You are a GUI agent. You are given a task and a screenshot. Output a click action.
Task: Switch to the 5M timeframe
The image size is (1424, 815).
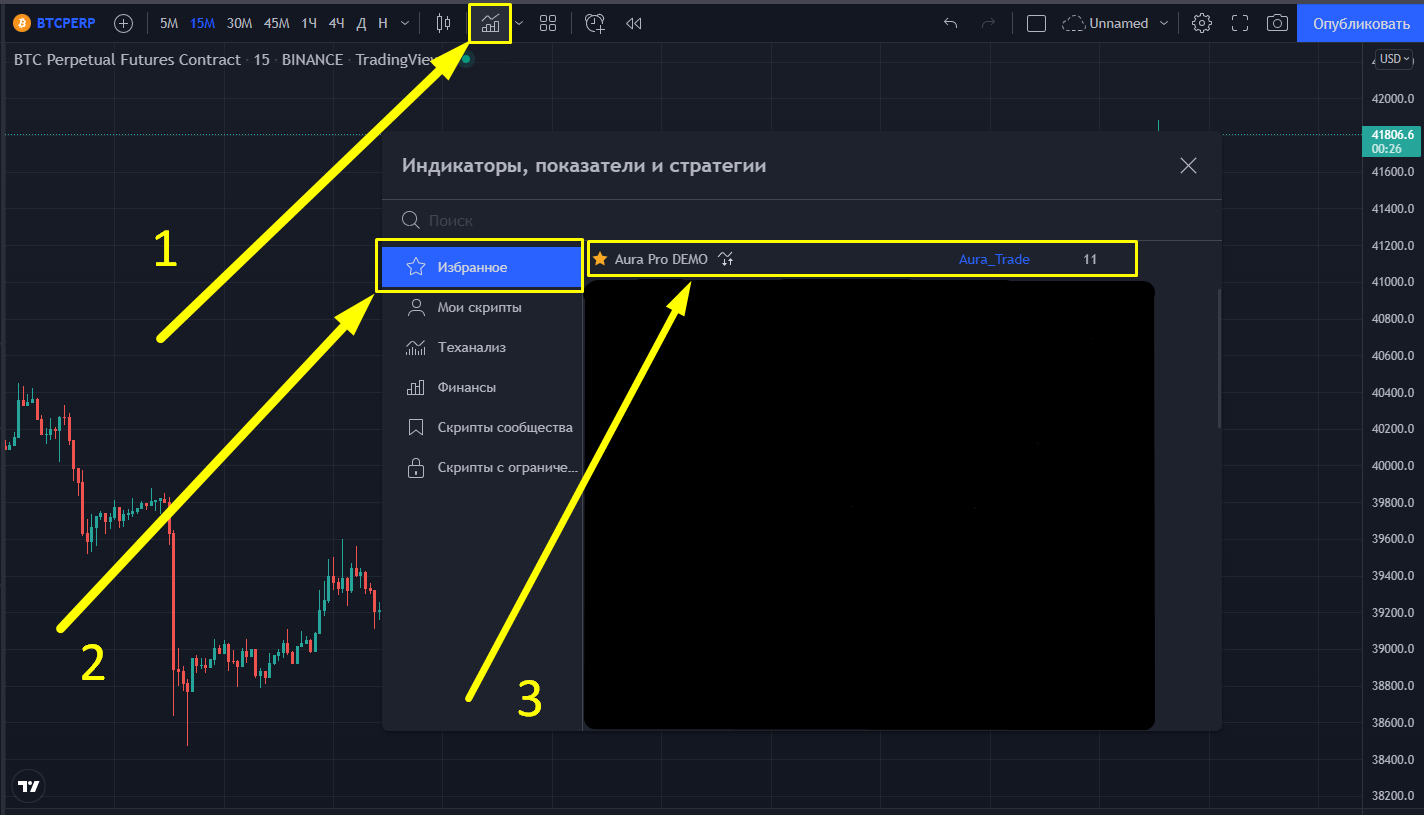(169, 23)
